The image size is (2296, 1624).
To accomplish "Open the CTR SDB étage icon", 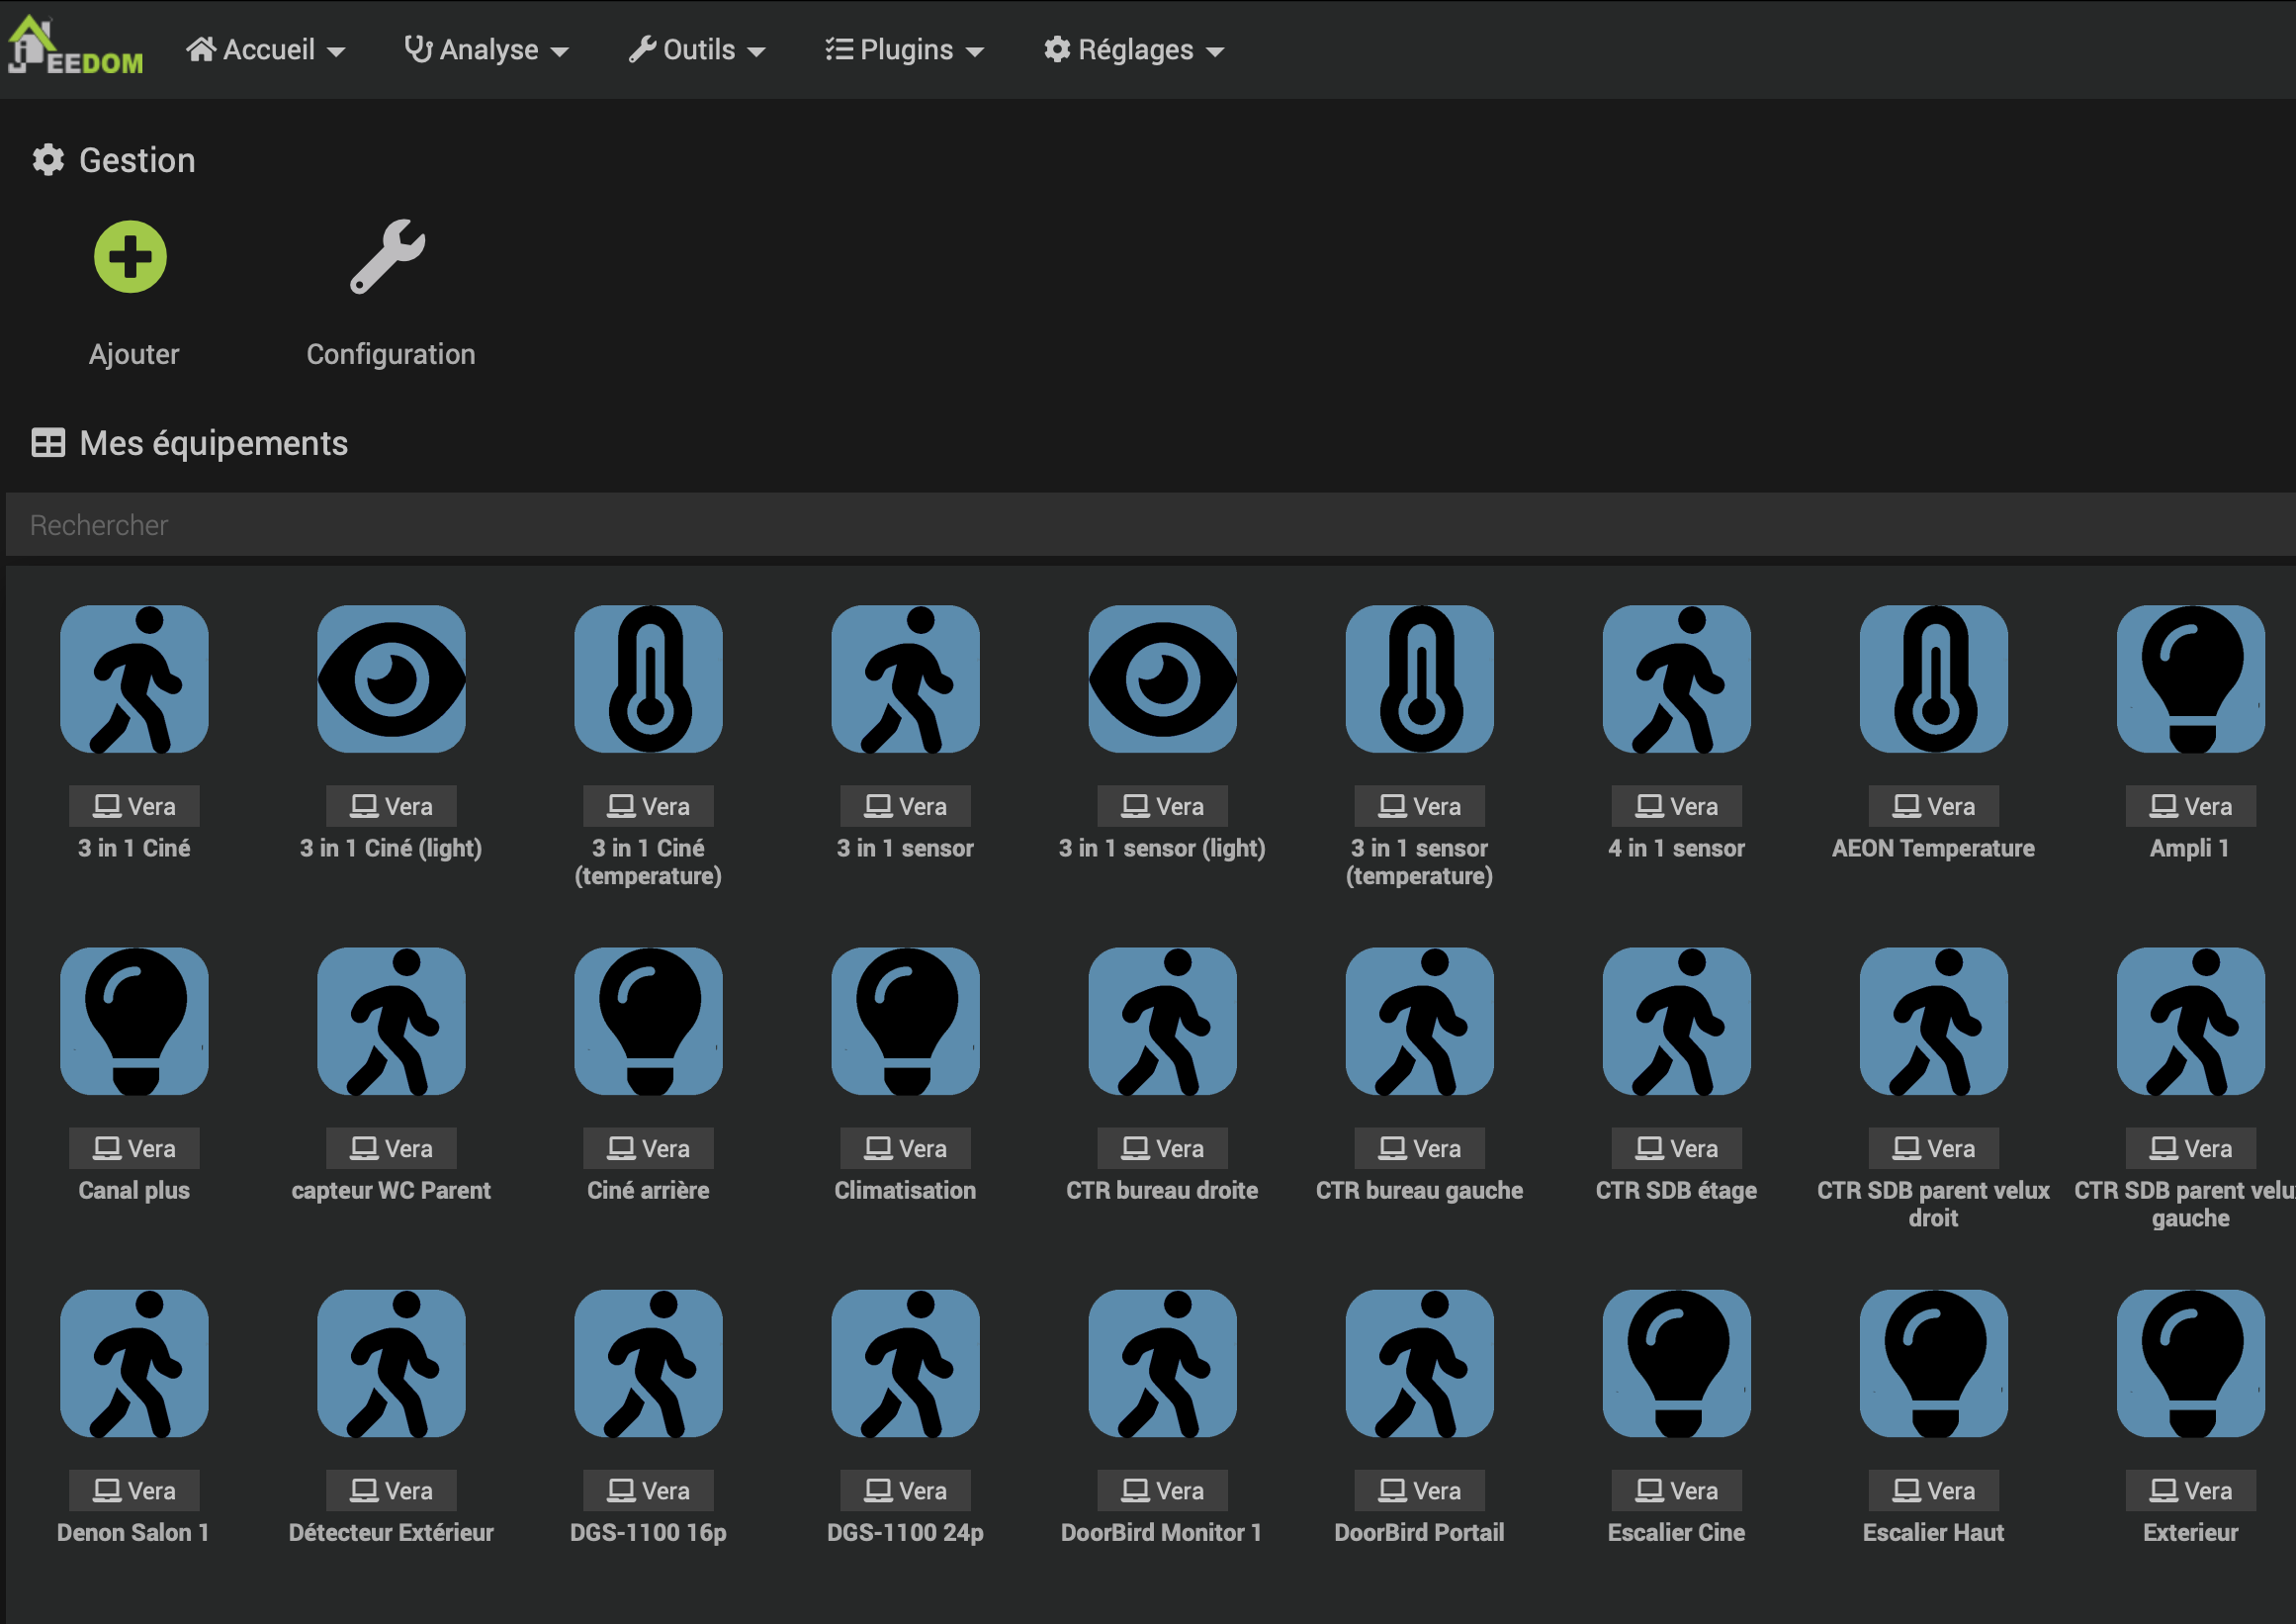I will coord(1676,1021).
